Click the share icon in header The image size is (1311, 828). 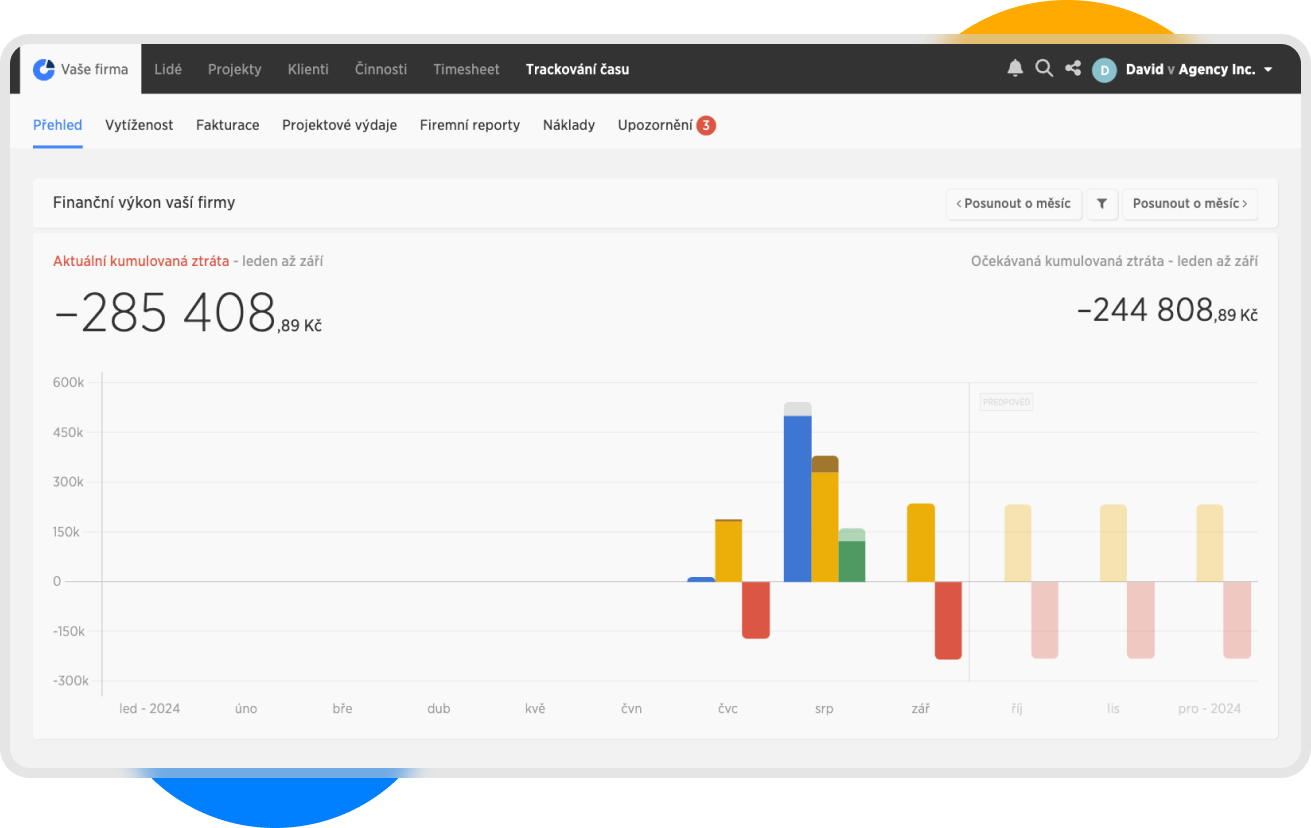tap(1073, 68)
